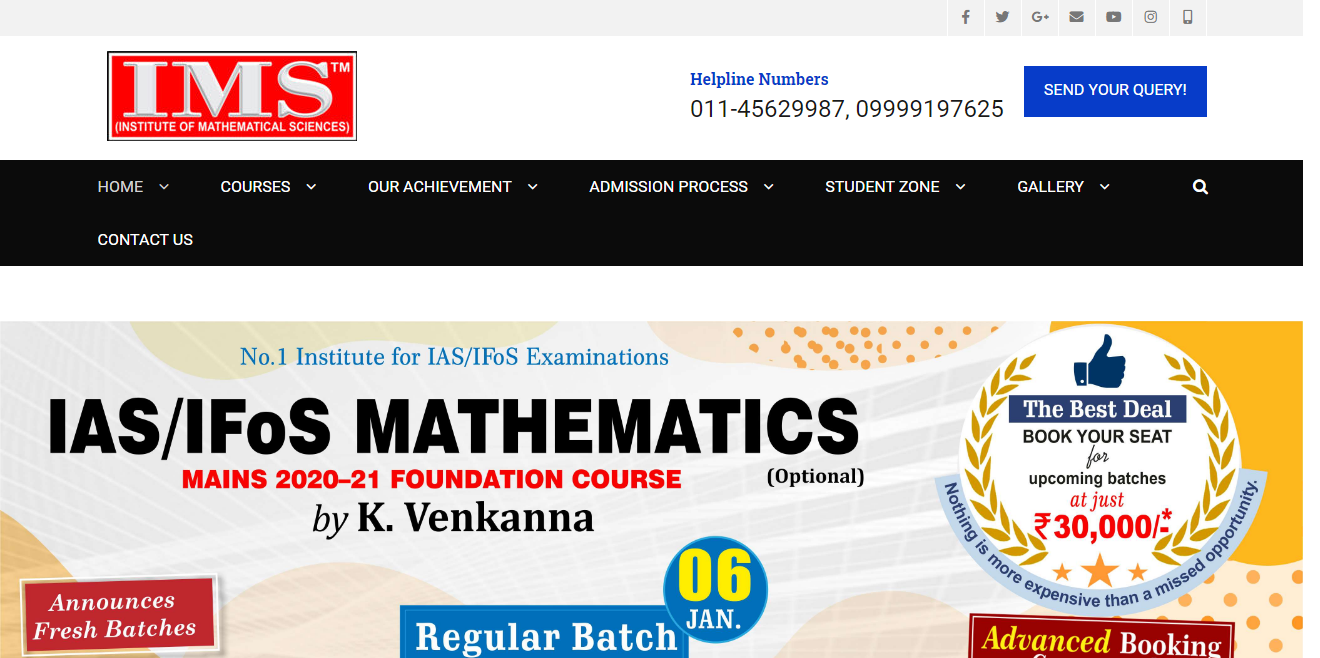The image size is (1320, 658).
Task: Open the Google Plus social icon
Action: pos(1039,17)
